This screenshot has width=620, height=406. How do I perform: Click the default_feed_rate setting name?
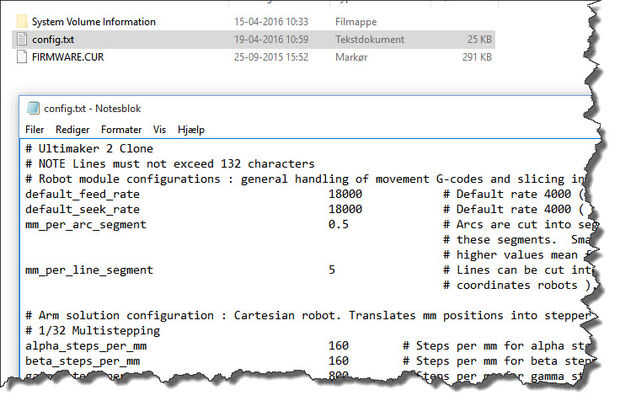82,194
